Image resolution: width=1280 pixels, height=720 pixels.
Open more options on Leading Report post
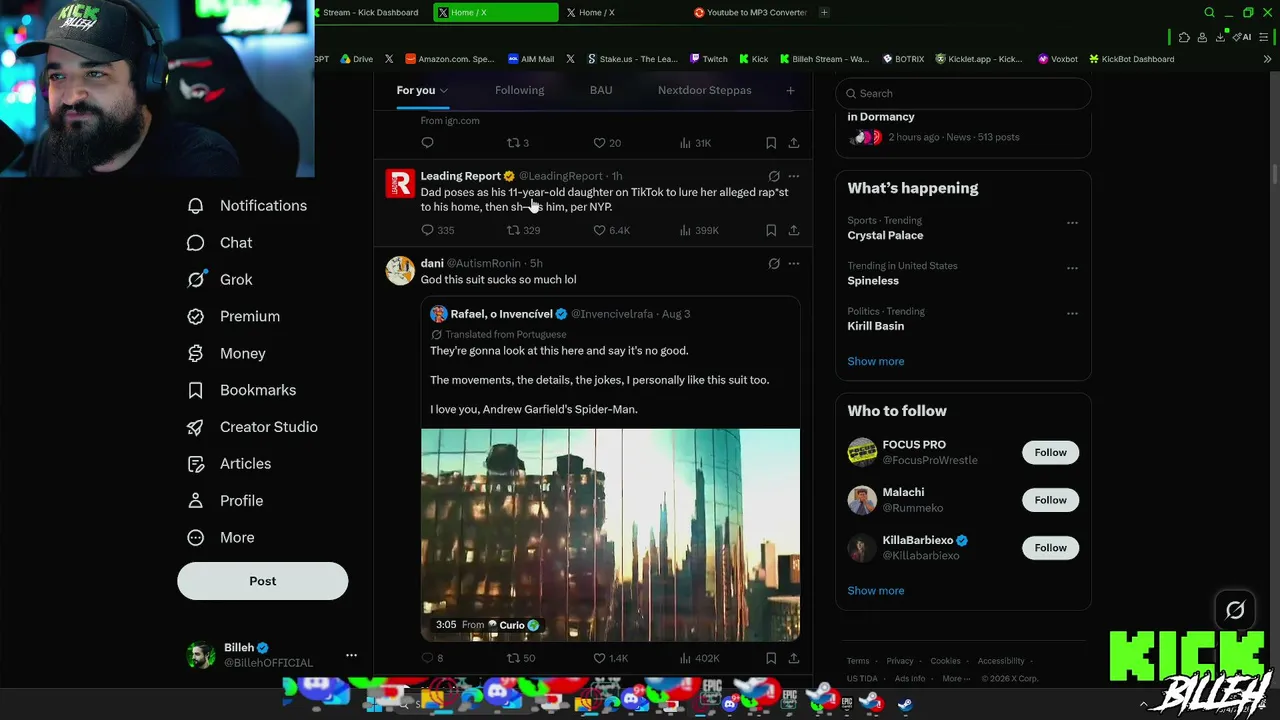(x=794, y=176)
